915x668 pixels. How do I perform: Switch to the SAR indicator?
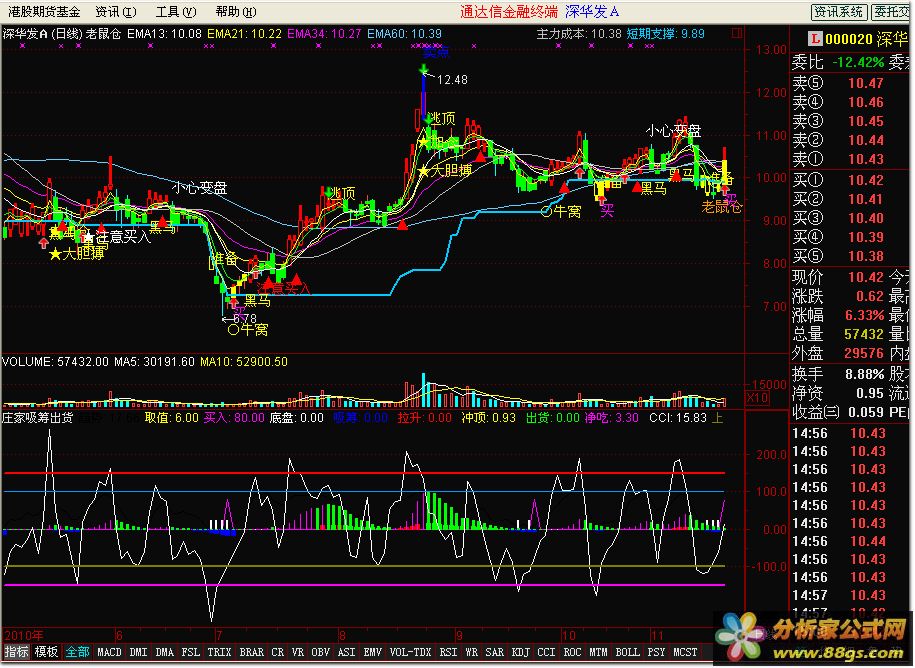pyautogui.click(x=494, y=652)
